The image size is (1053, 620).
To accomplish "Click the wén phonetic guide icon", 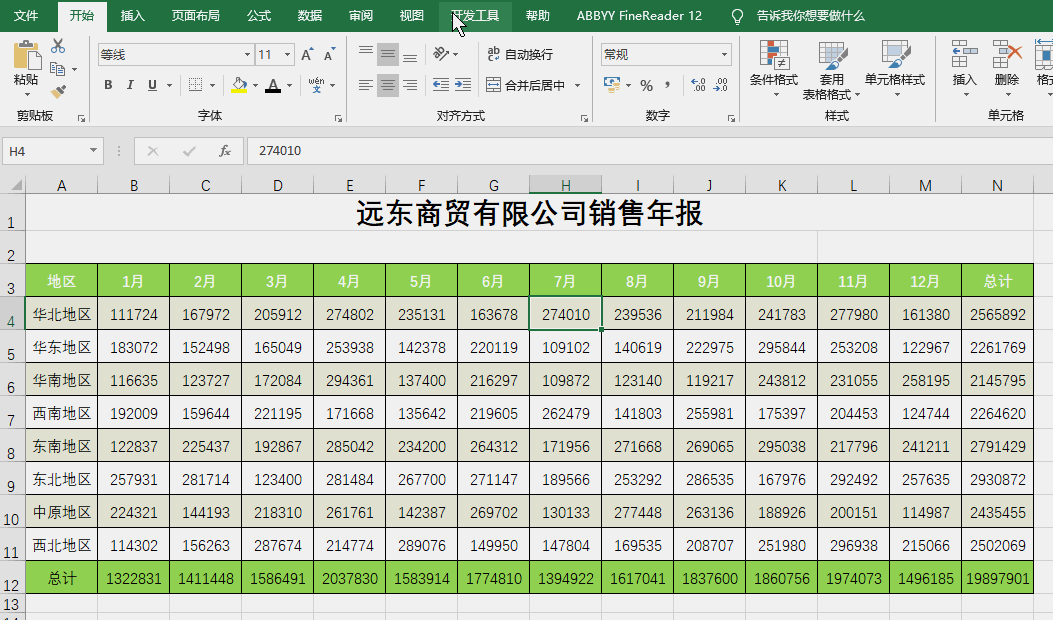I will pos(316,85).
